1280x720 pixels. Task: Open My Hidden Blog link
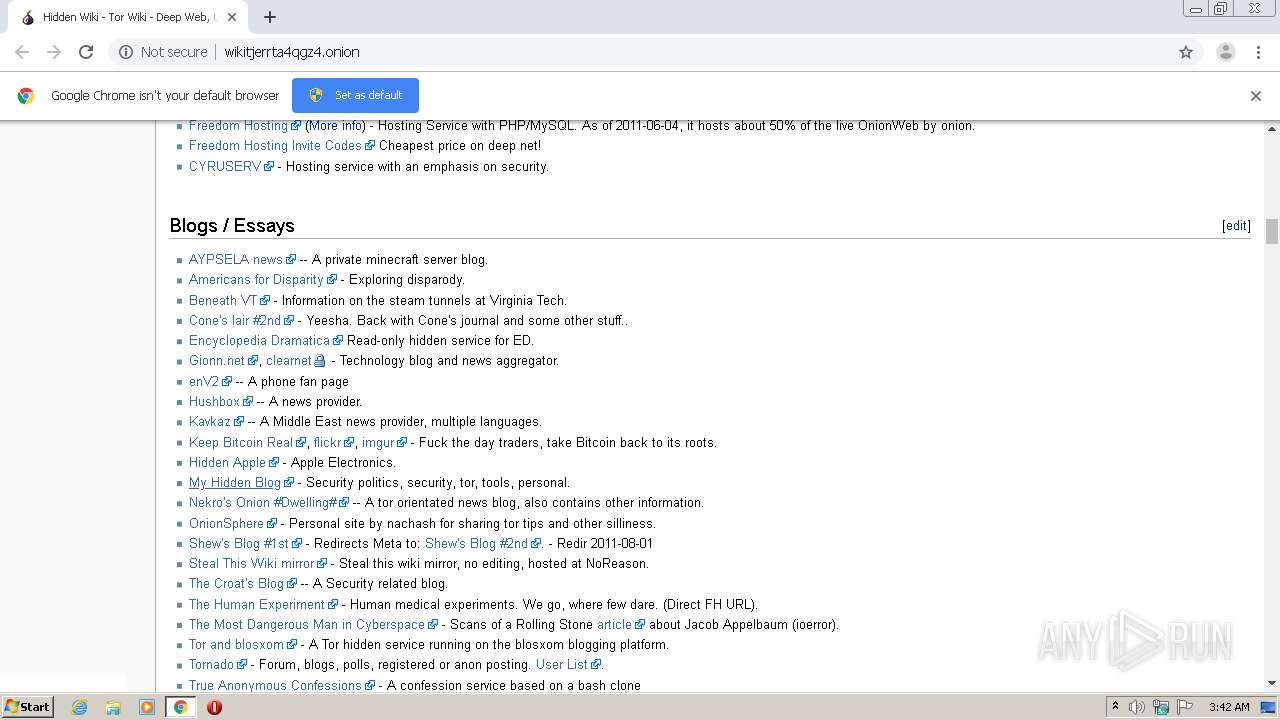point(235,483)
